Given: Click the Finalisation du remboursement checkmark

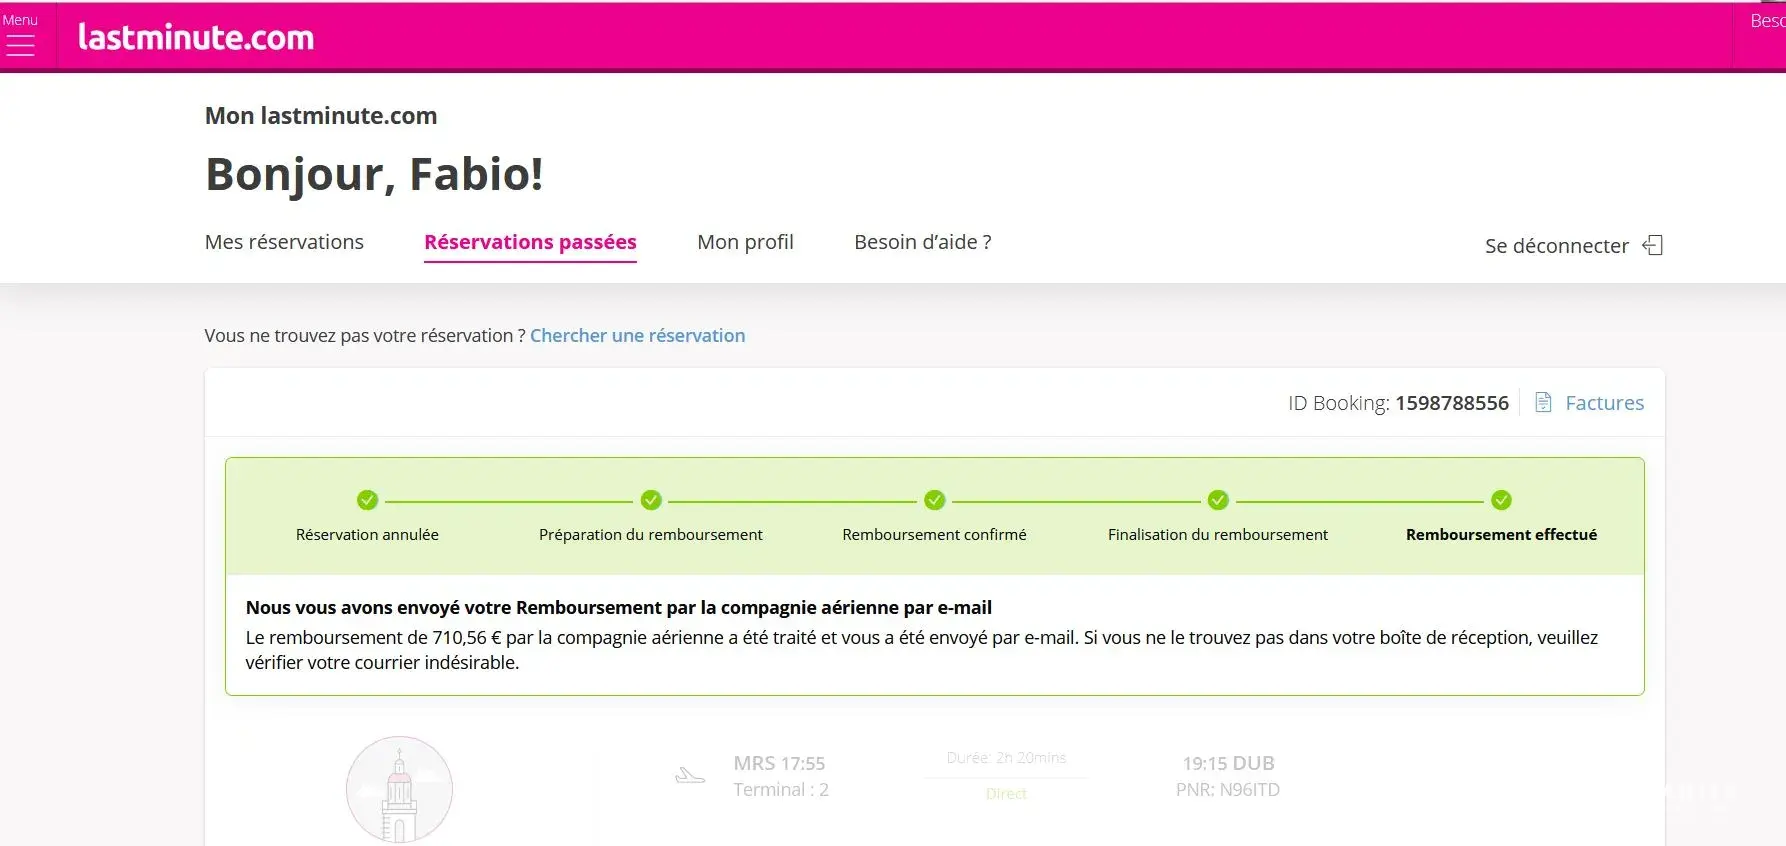Looking at the screenshot, I should point(1218,500).
